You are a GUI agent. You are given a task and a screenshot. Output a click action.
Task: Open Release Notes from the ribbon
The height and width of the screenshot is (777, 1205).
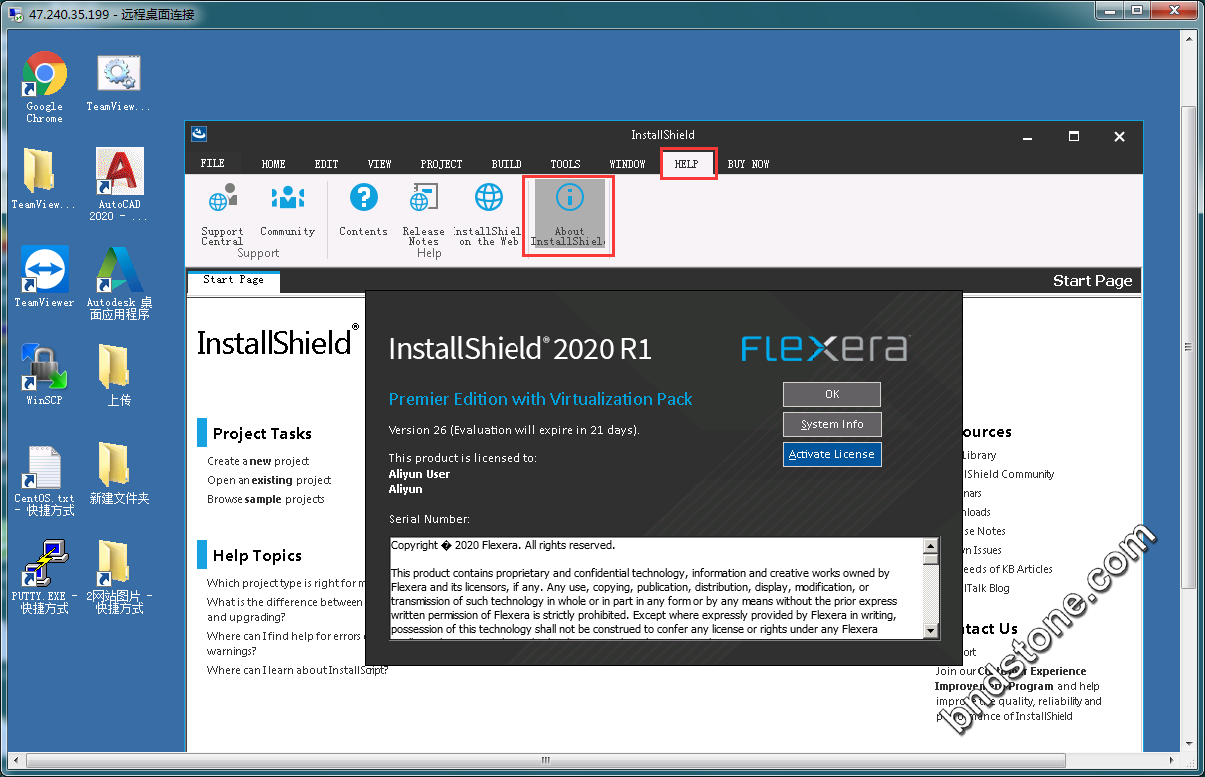[x=423, y=212]
